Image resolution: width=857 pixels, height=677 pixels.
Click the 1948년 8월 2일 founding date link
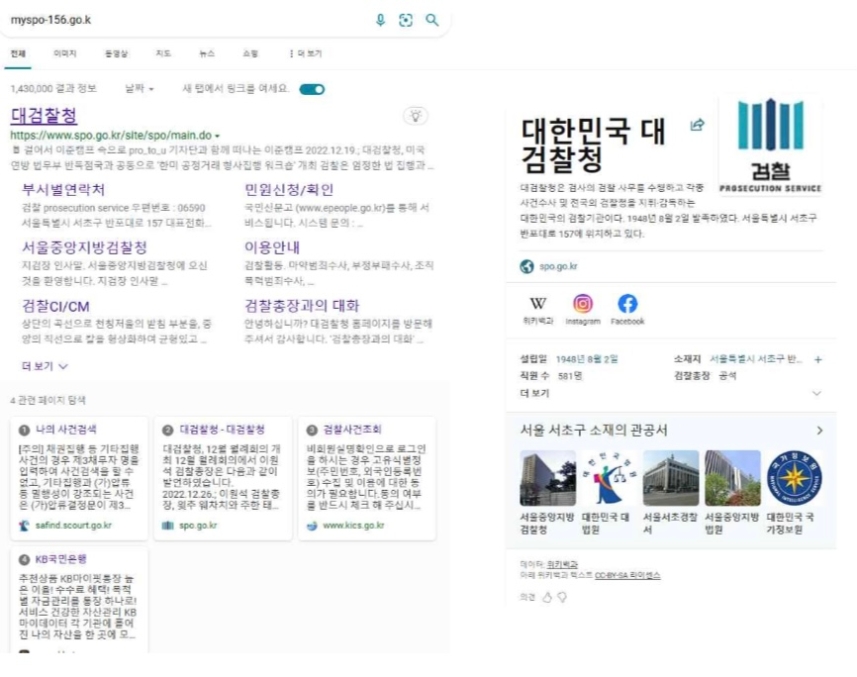pyautogui.click(x=587, y=359)
